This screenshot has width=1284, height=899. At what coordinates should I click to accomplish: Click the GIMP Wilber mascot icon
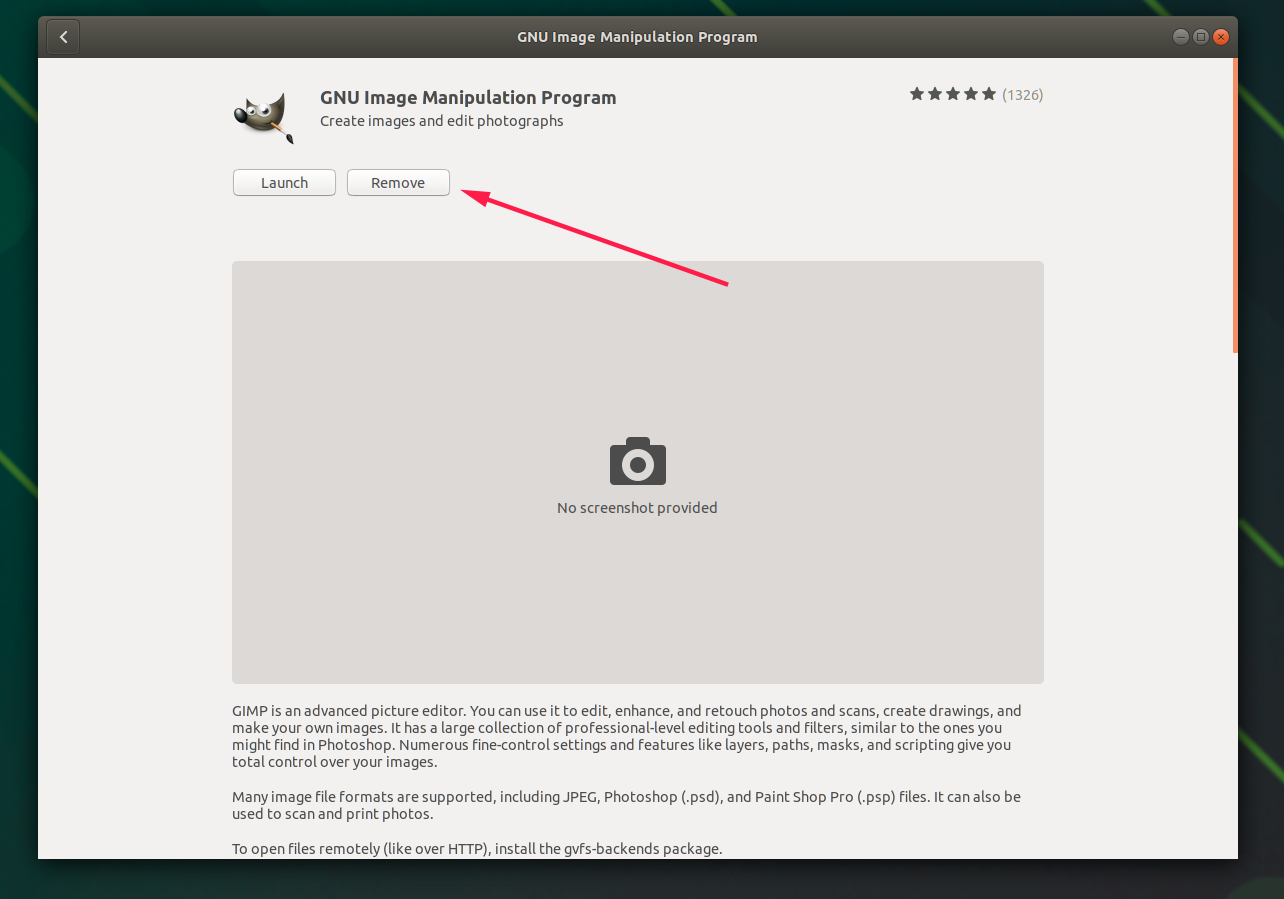[x=263, y=118]
